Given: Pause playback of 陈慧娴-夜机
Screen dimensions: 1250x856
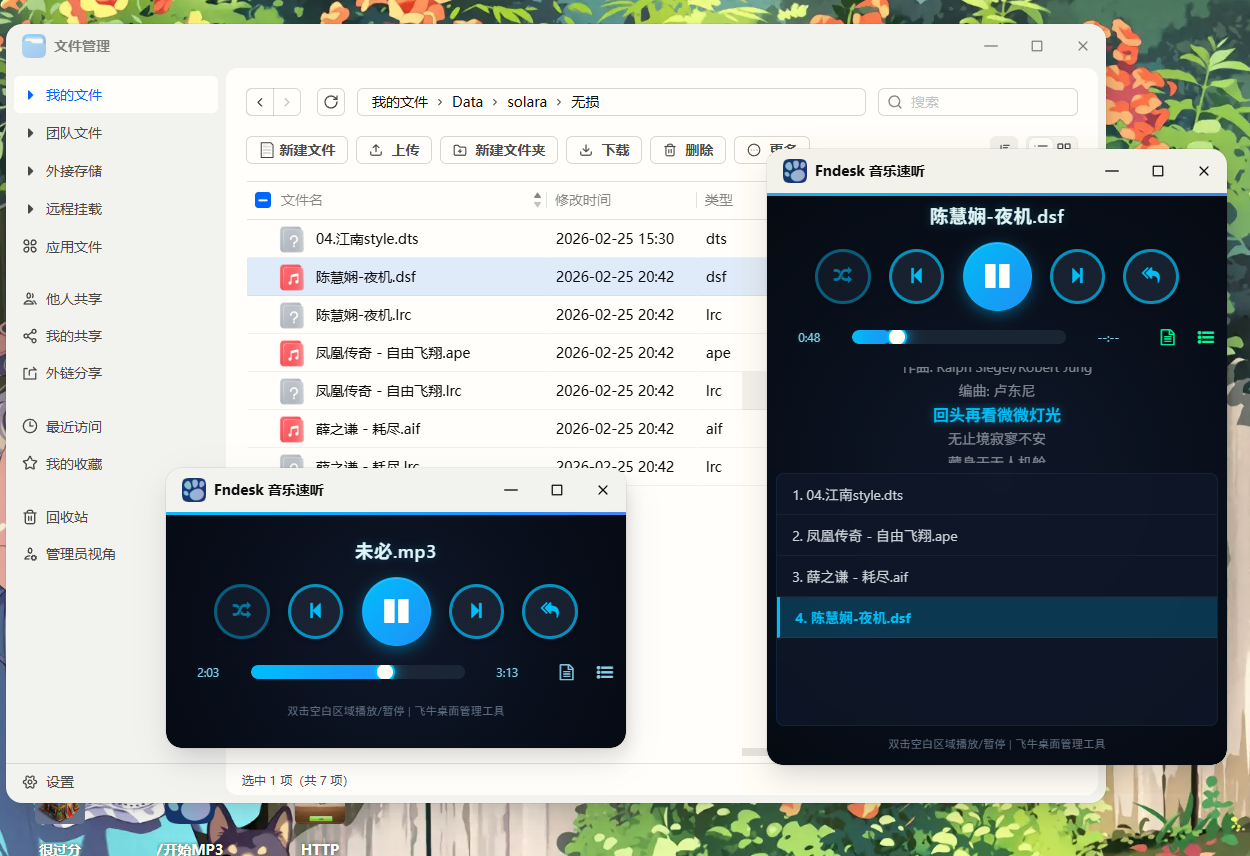Looking at the screenshot, I should pyautogui.click(x=997, y=276).
